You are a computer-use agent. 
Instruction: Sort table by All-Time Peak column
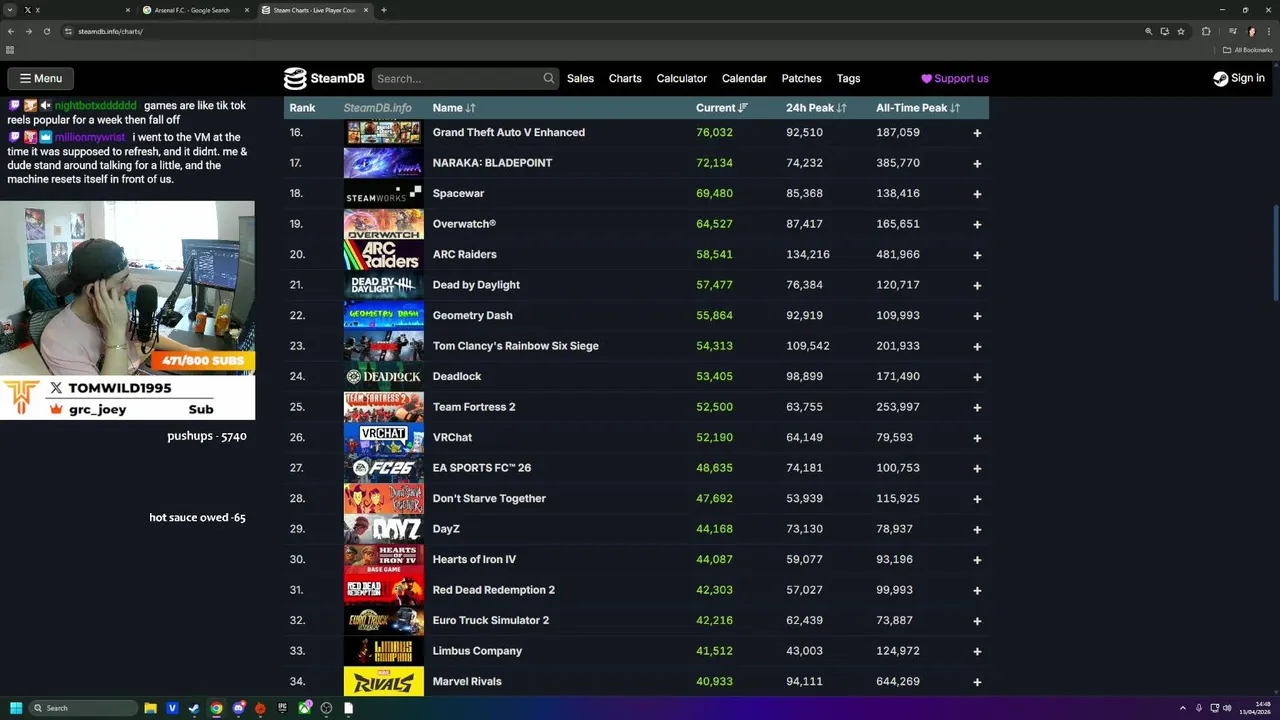click(x=918, y=108)
